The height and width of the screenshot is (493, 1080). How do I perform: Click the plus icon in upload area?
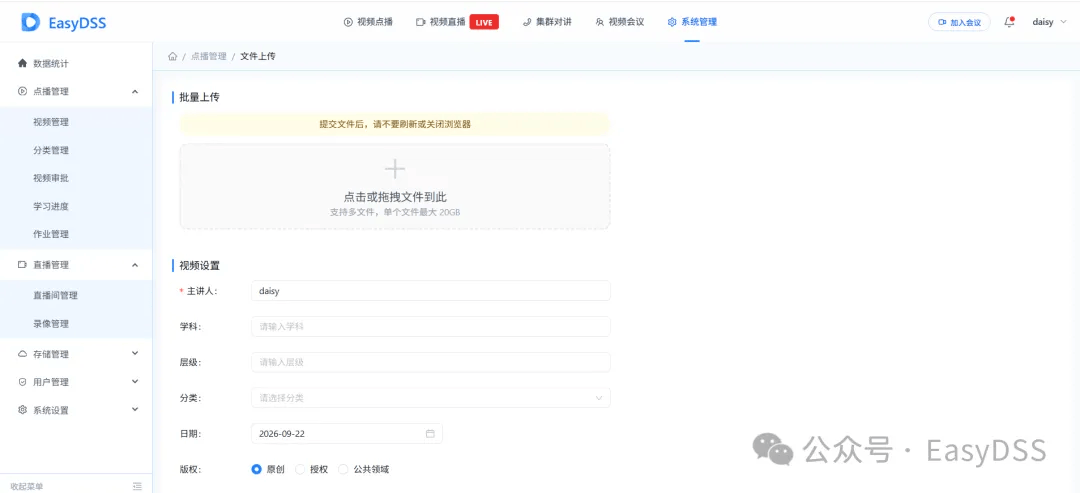pos(395,169)
